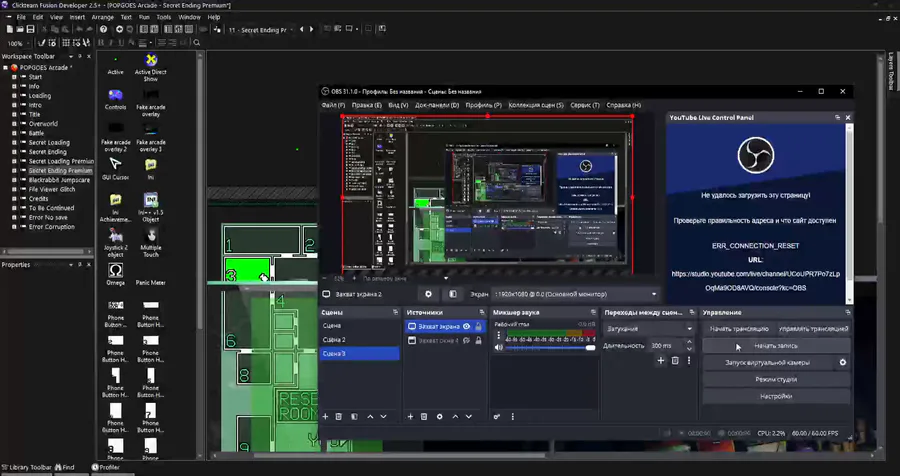Open the Затухание transition dropdown

coord(649,329)
